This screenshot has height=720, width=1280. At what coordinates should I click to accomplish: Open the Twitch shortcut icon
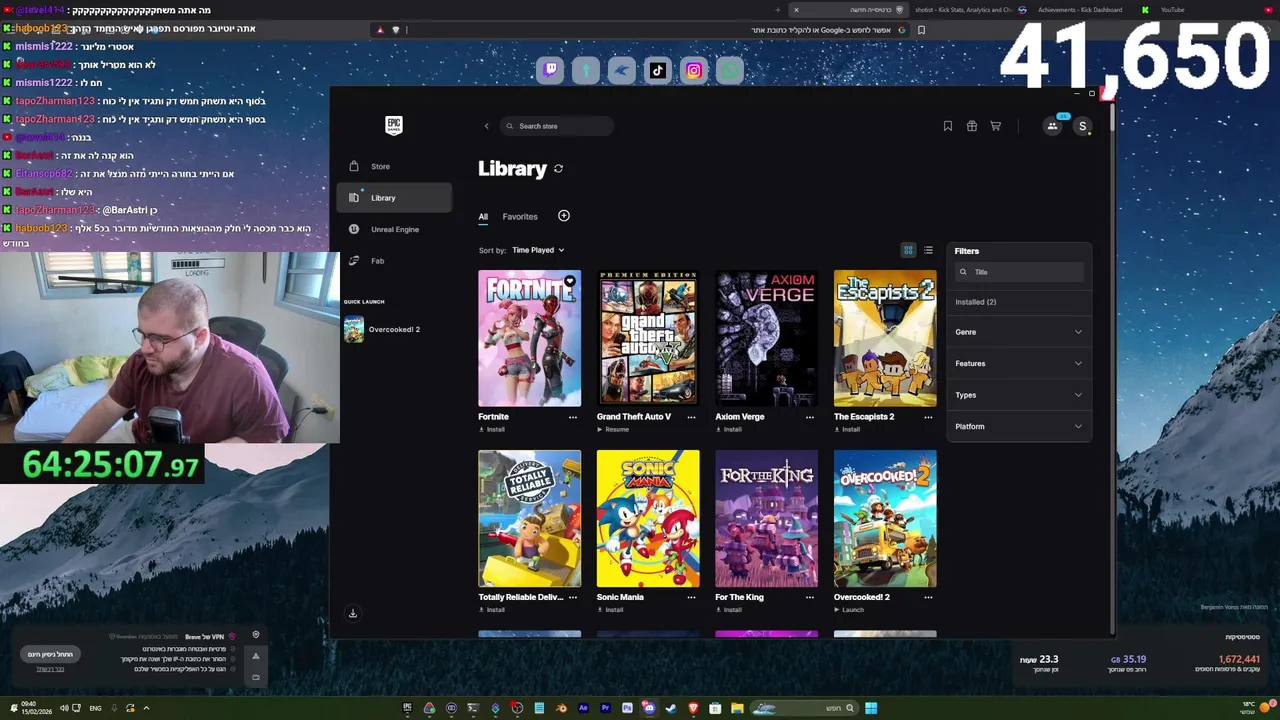pyautogui.click(x=550, y=70)
